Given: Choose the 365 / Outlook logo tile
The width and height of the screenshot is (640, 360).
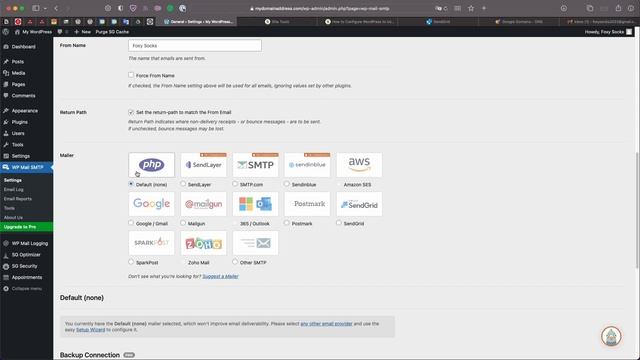Looking at the screenshot, I should [x=256, y=204].
